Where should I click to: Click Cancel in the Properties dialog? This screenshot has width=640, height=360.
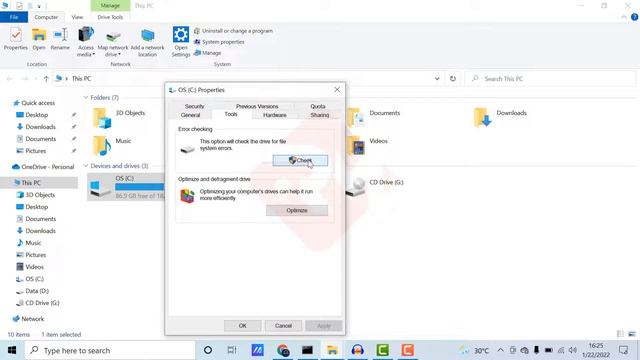(283, 326)
